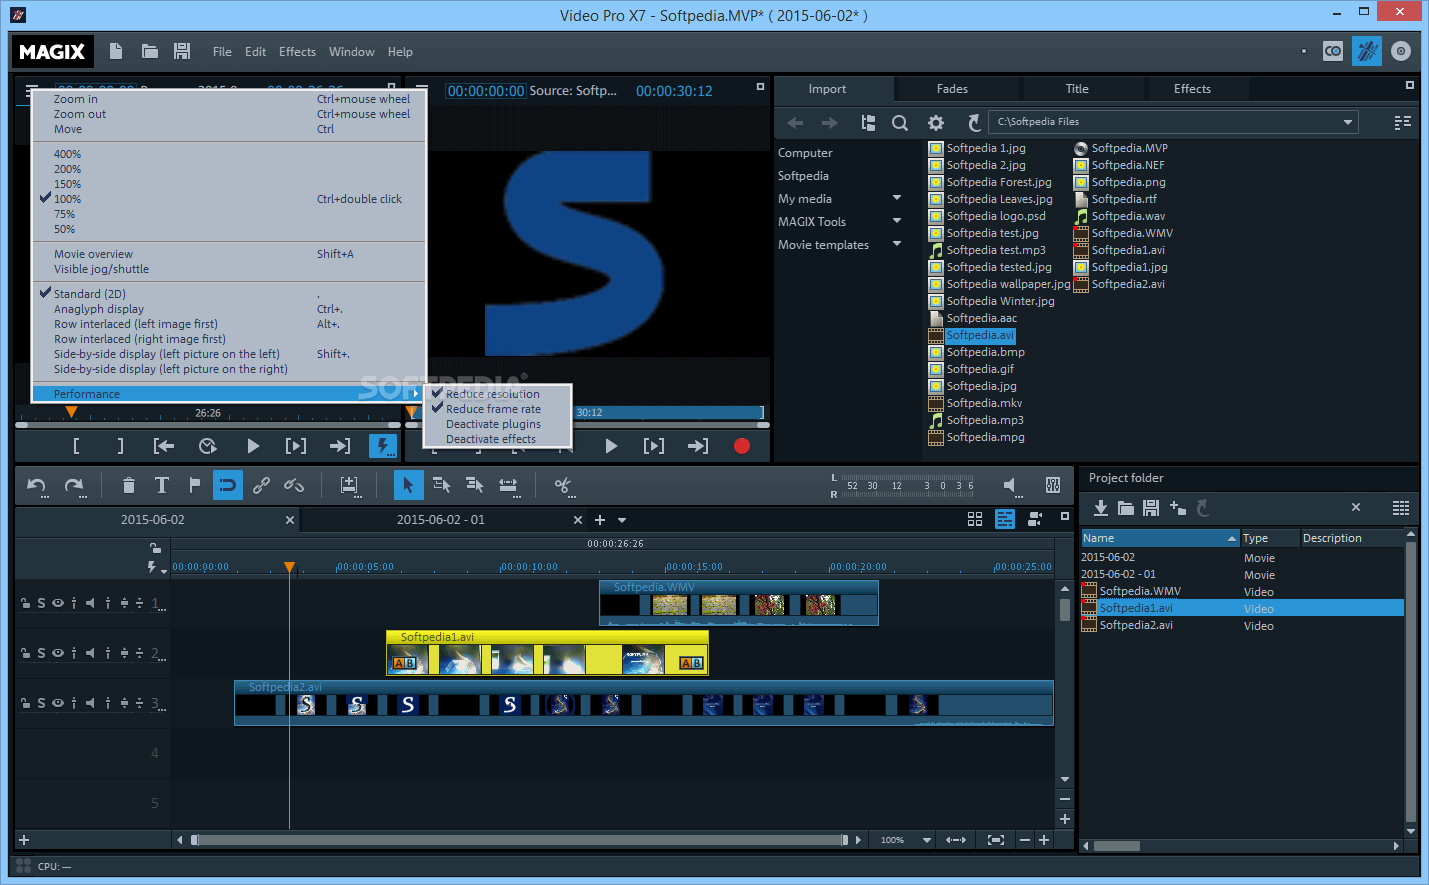This screenshot has height=885, width=1429.
Task: Click the ungroup broken chain icon
Action: click(294, 485)
